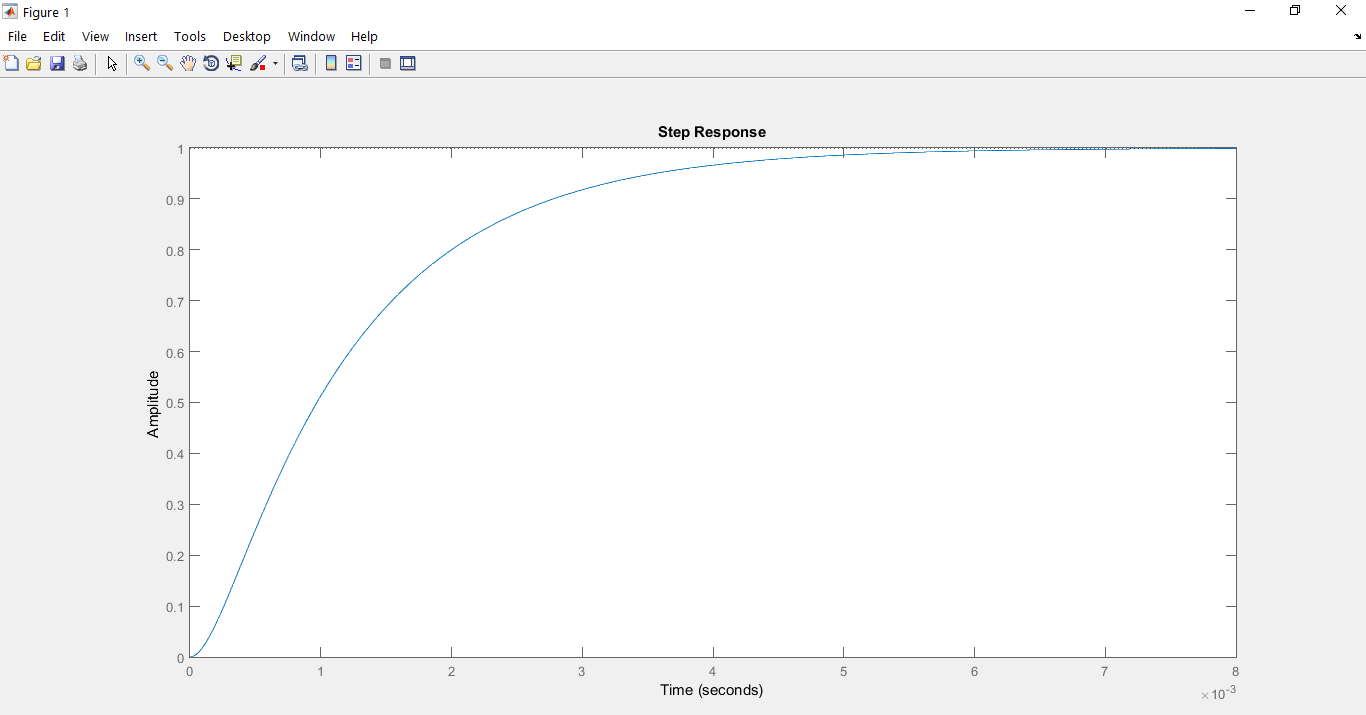Insert a legend using the toolbar icon
The width and height of the screenshot is (1366, 715).
click(x=354, y=63)
